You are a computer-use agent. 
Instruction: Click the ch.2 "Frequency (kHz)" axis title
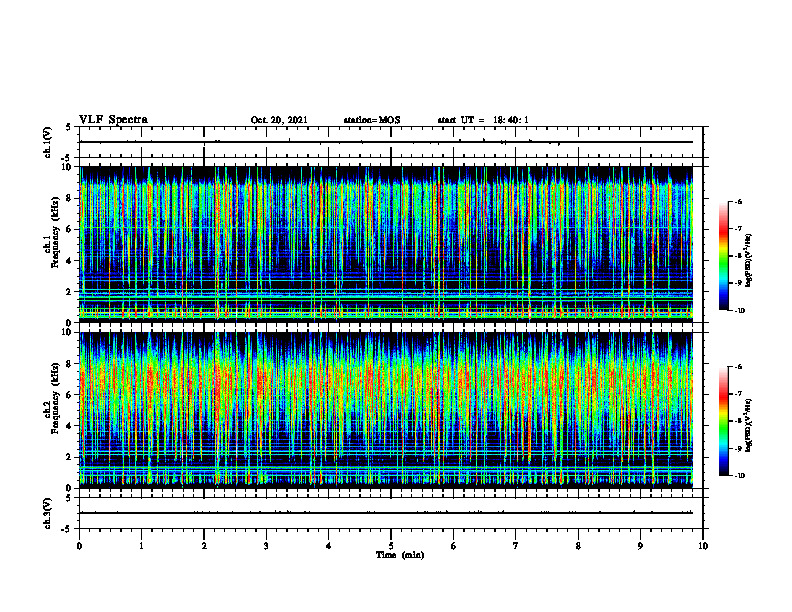55,399
